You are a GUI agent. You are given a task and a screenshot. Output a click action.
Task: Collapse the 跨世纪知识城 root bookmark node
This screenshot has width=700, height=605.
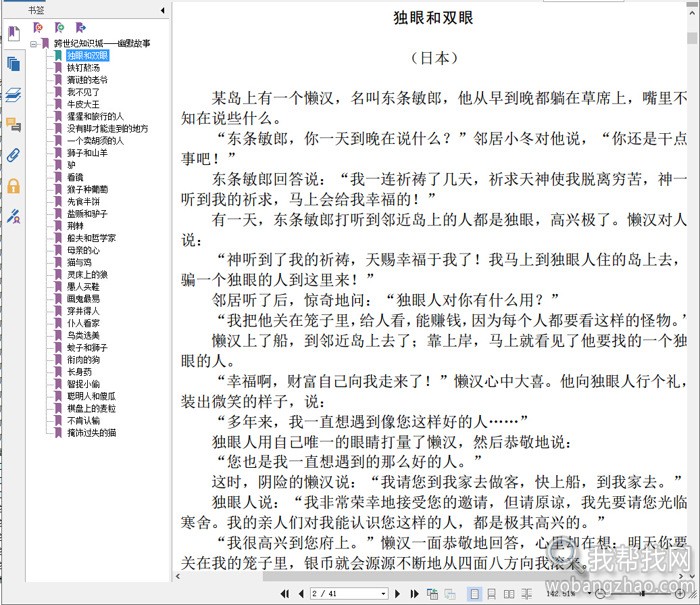[33, 44]
